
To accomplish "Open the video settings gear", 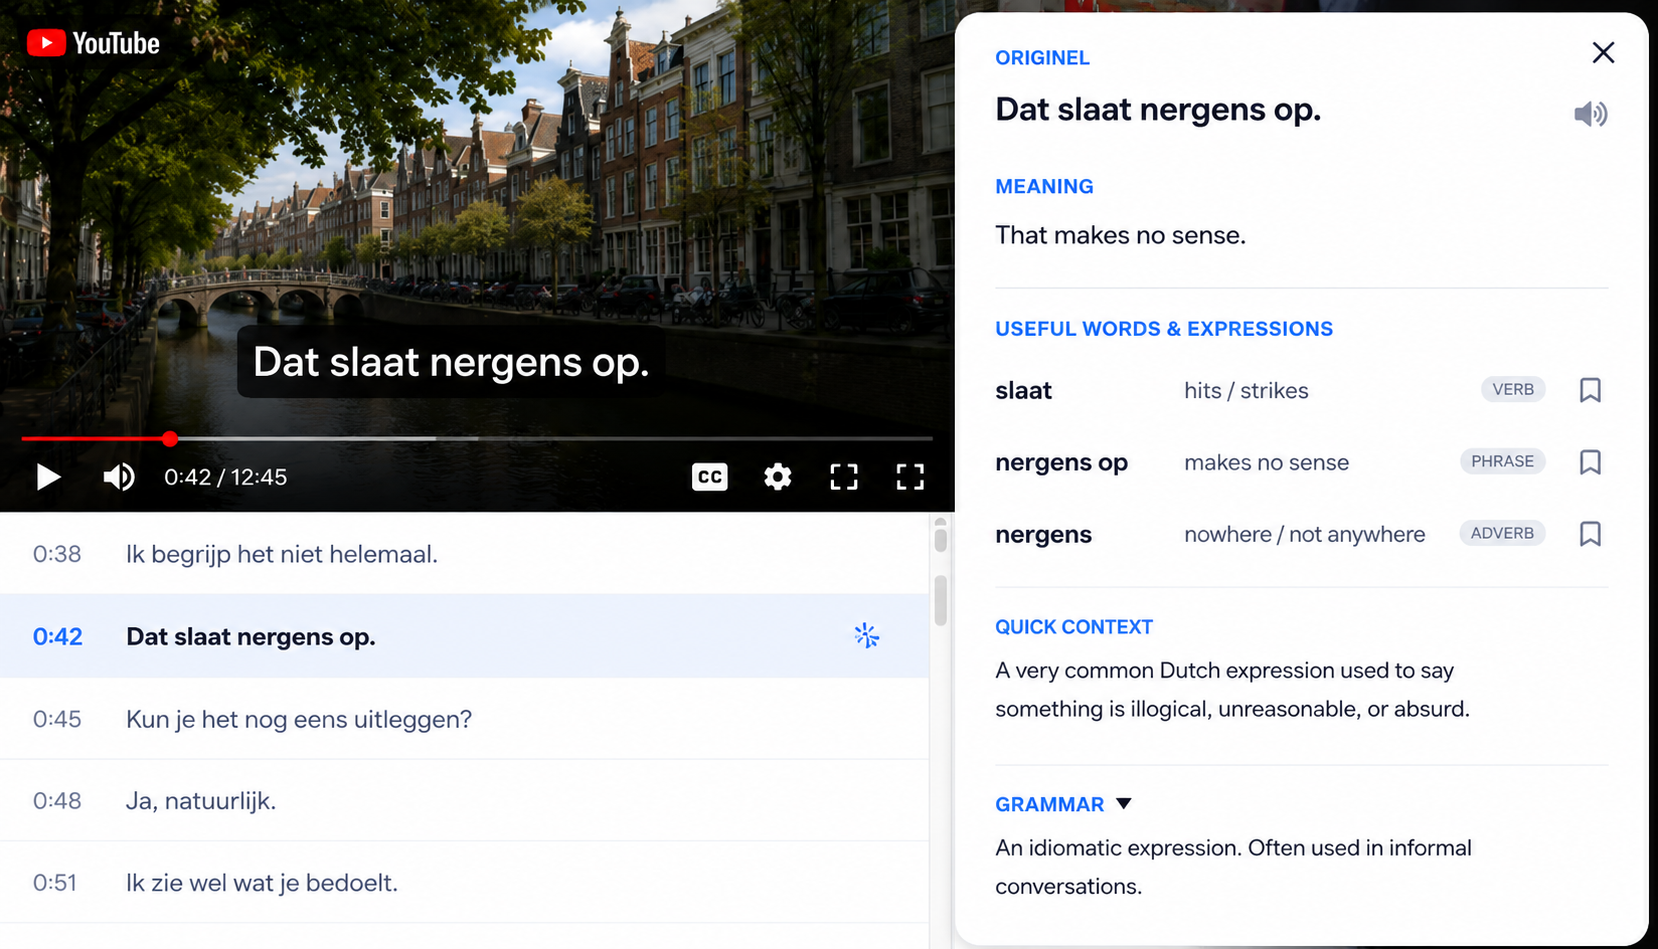I will (777, 477).
